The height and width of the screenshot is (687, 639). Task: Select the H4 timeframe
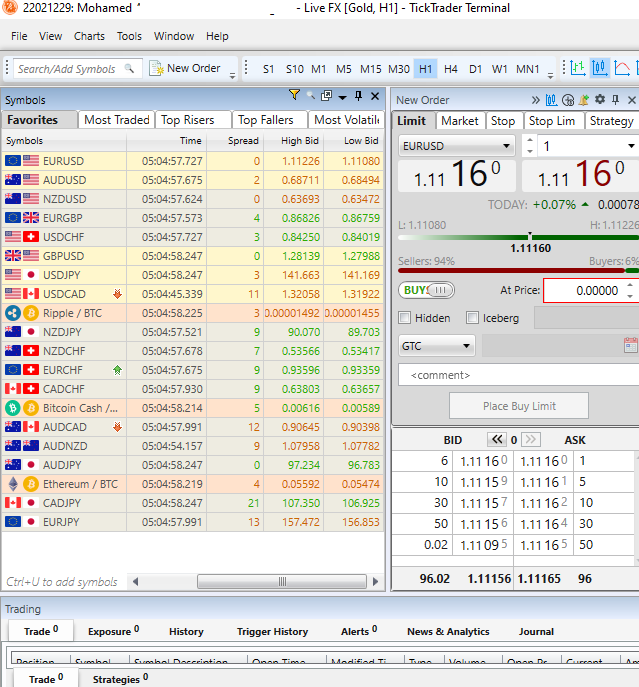pos(450,69)
